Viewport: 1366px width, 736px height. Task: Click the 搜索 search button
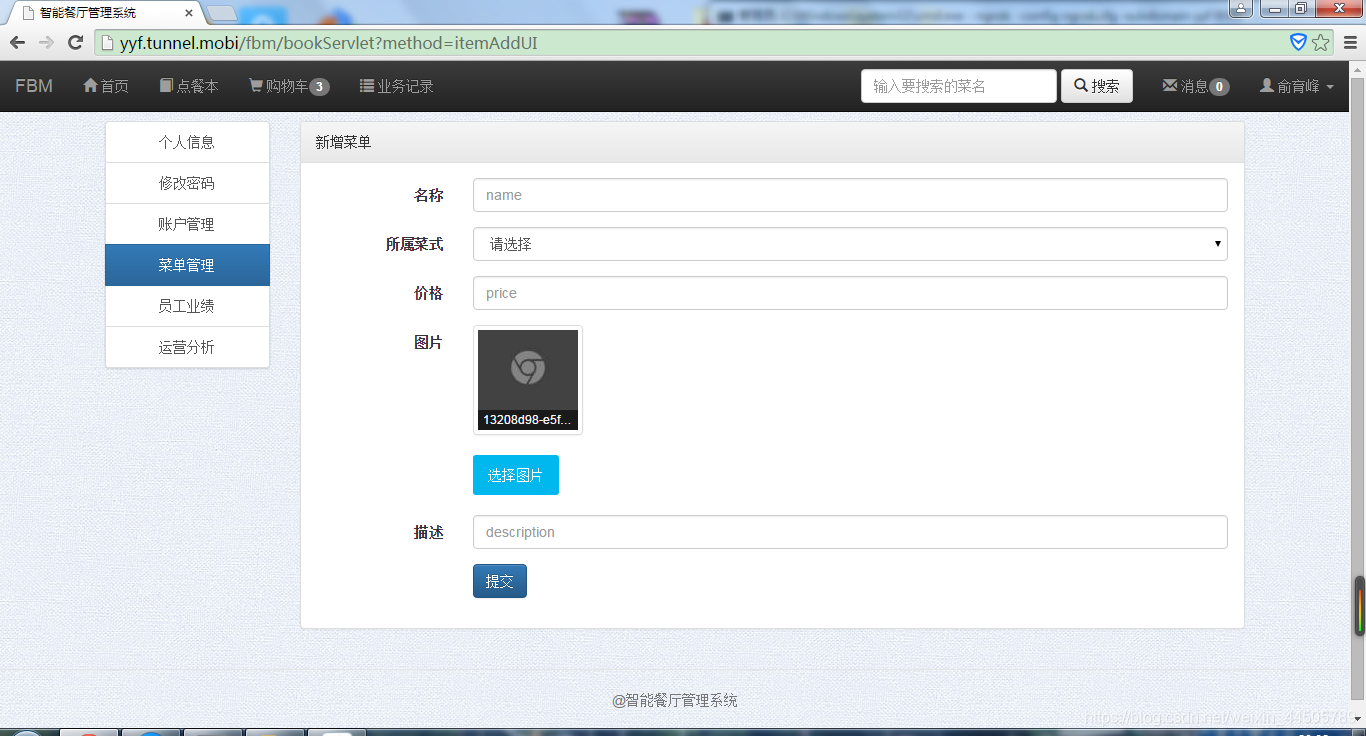coord(1097,86)
